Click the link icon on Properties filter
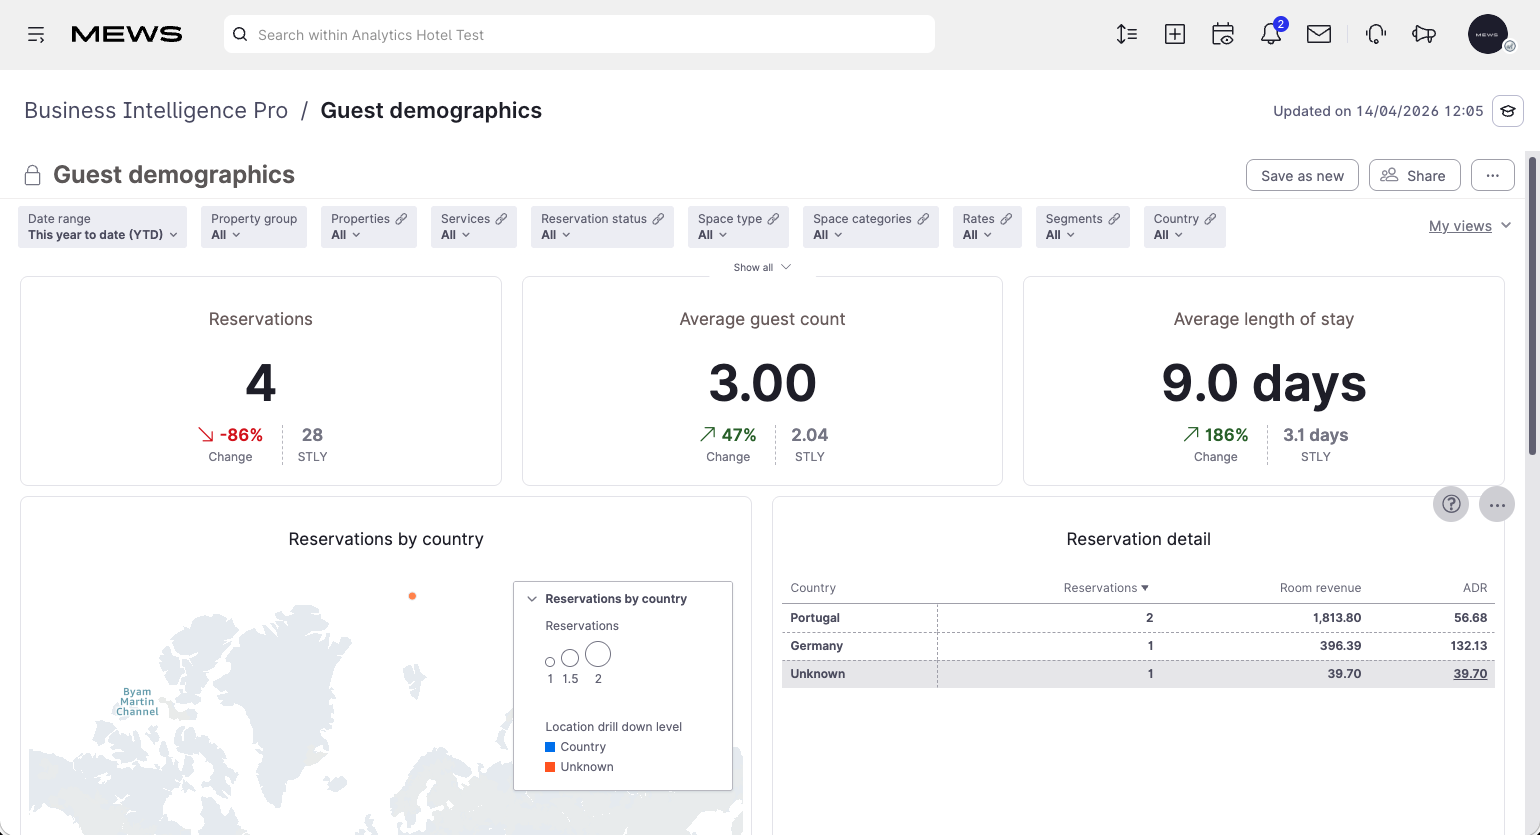This screenshot has width=1540, height=835. coord(401,219)
